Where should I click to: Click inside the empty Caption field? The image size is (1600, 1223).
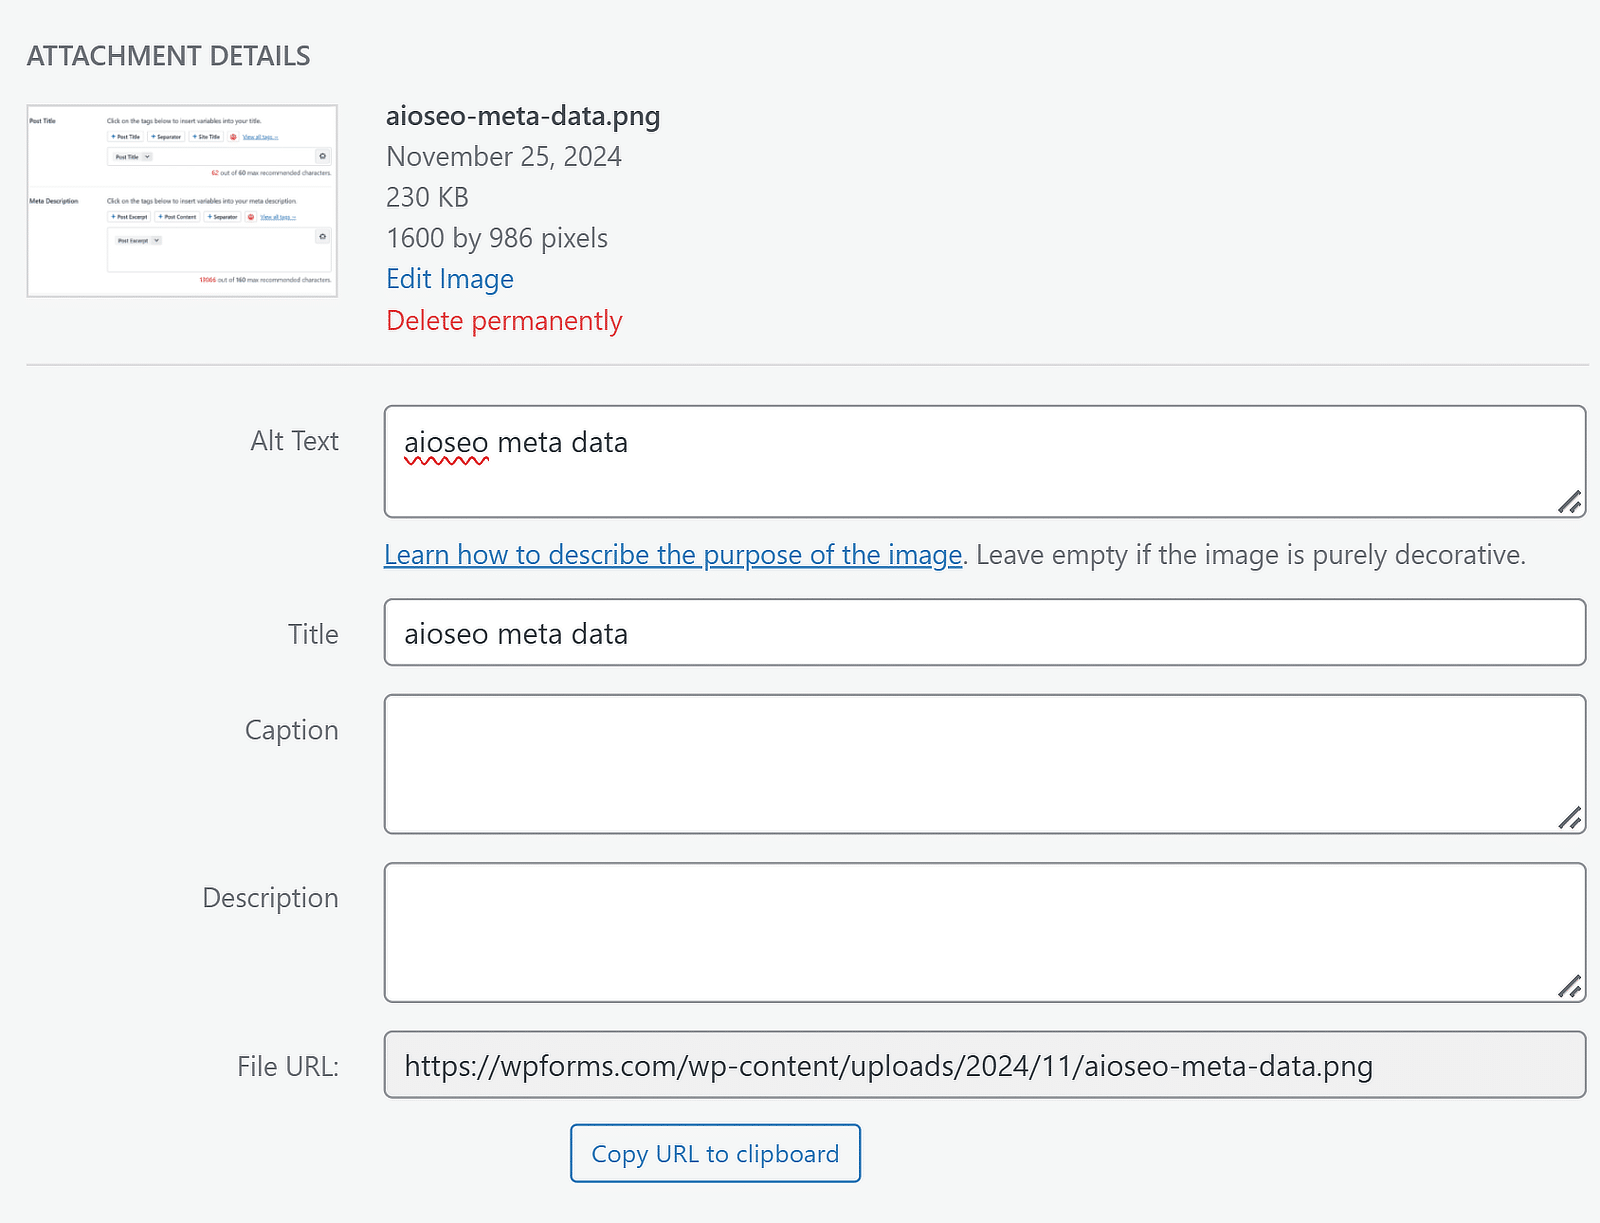[x=985, y=764]
